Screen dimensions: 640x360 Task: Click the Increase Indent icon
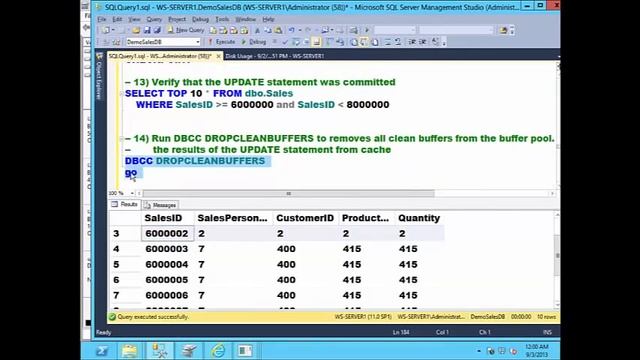click(423, 42)
